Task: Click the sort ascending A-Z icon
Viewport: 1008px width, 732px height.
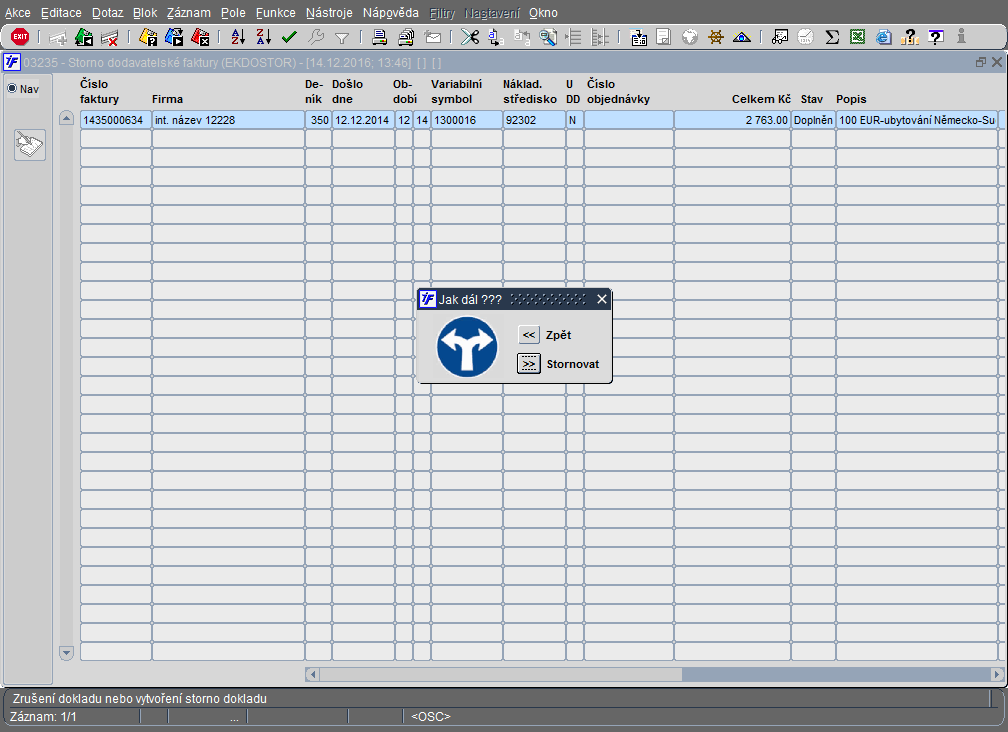Action: point(238,37)
